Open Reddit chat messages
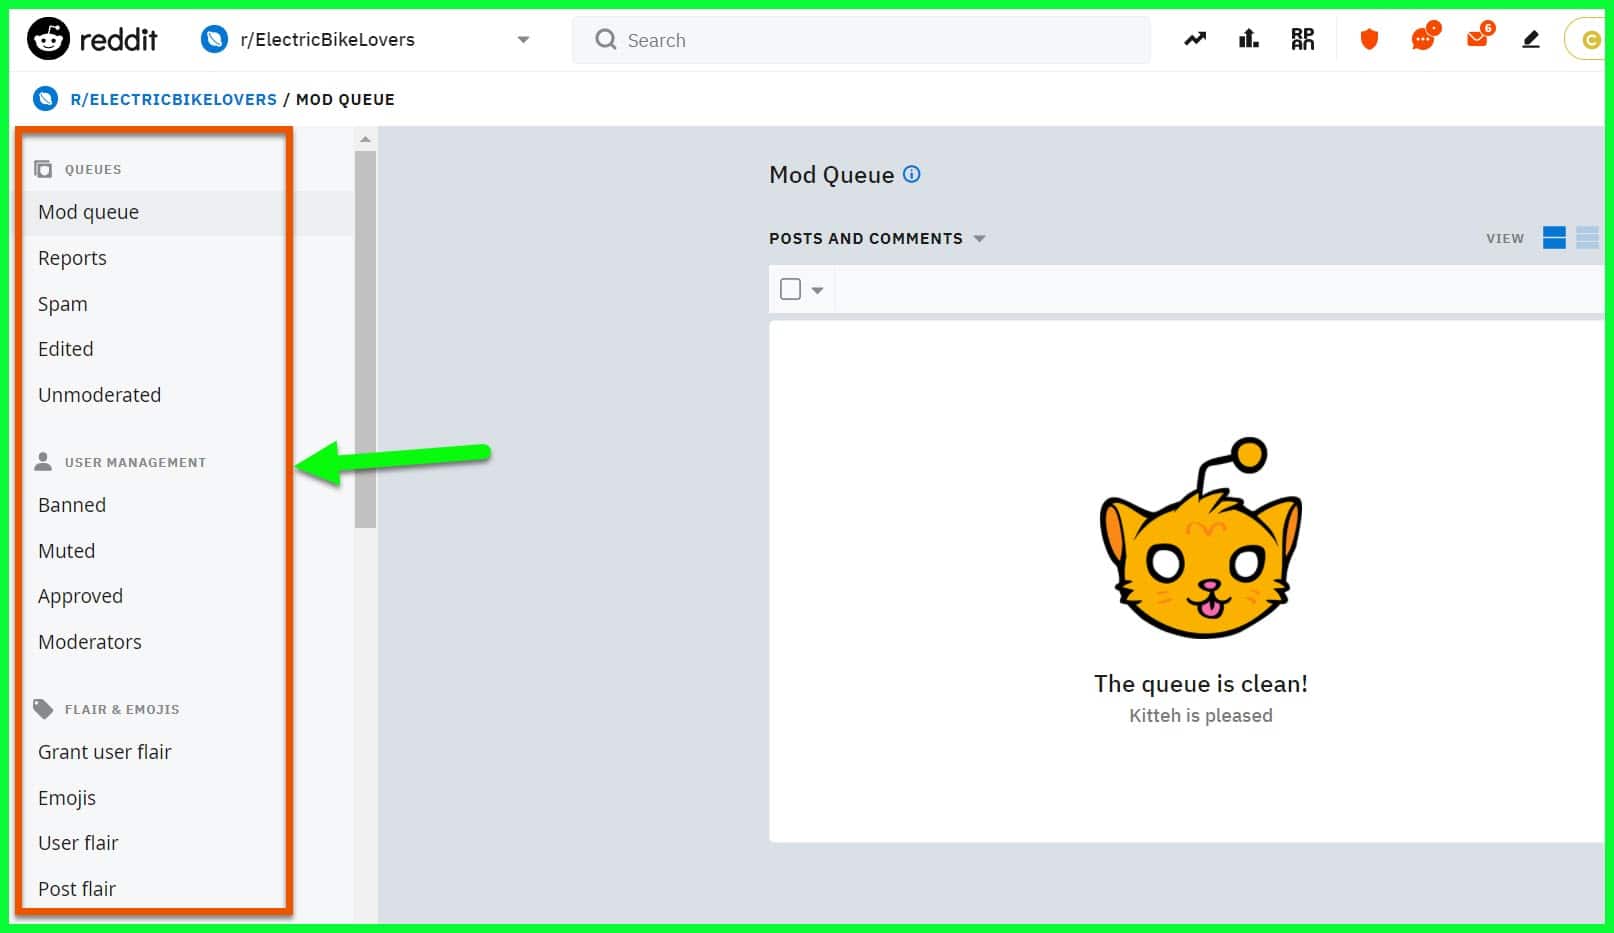This screenshot has height=933, width=1614. 1421,39
